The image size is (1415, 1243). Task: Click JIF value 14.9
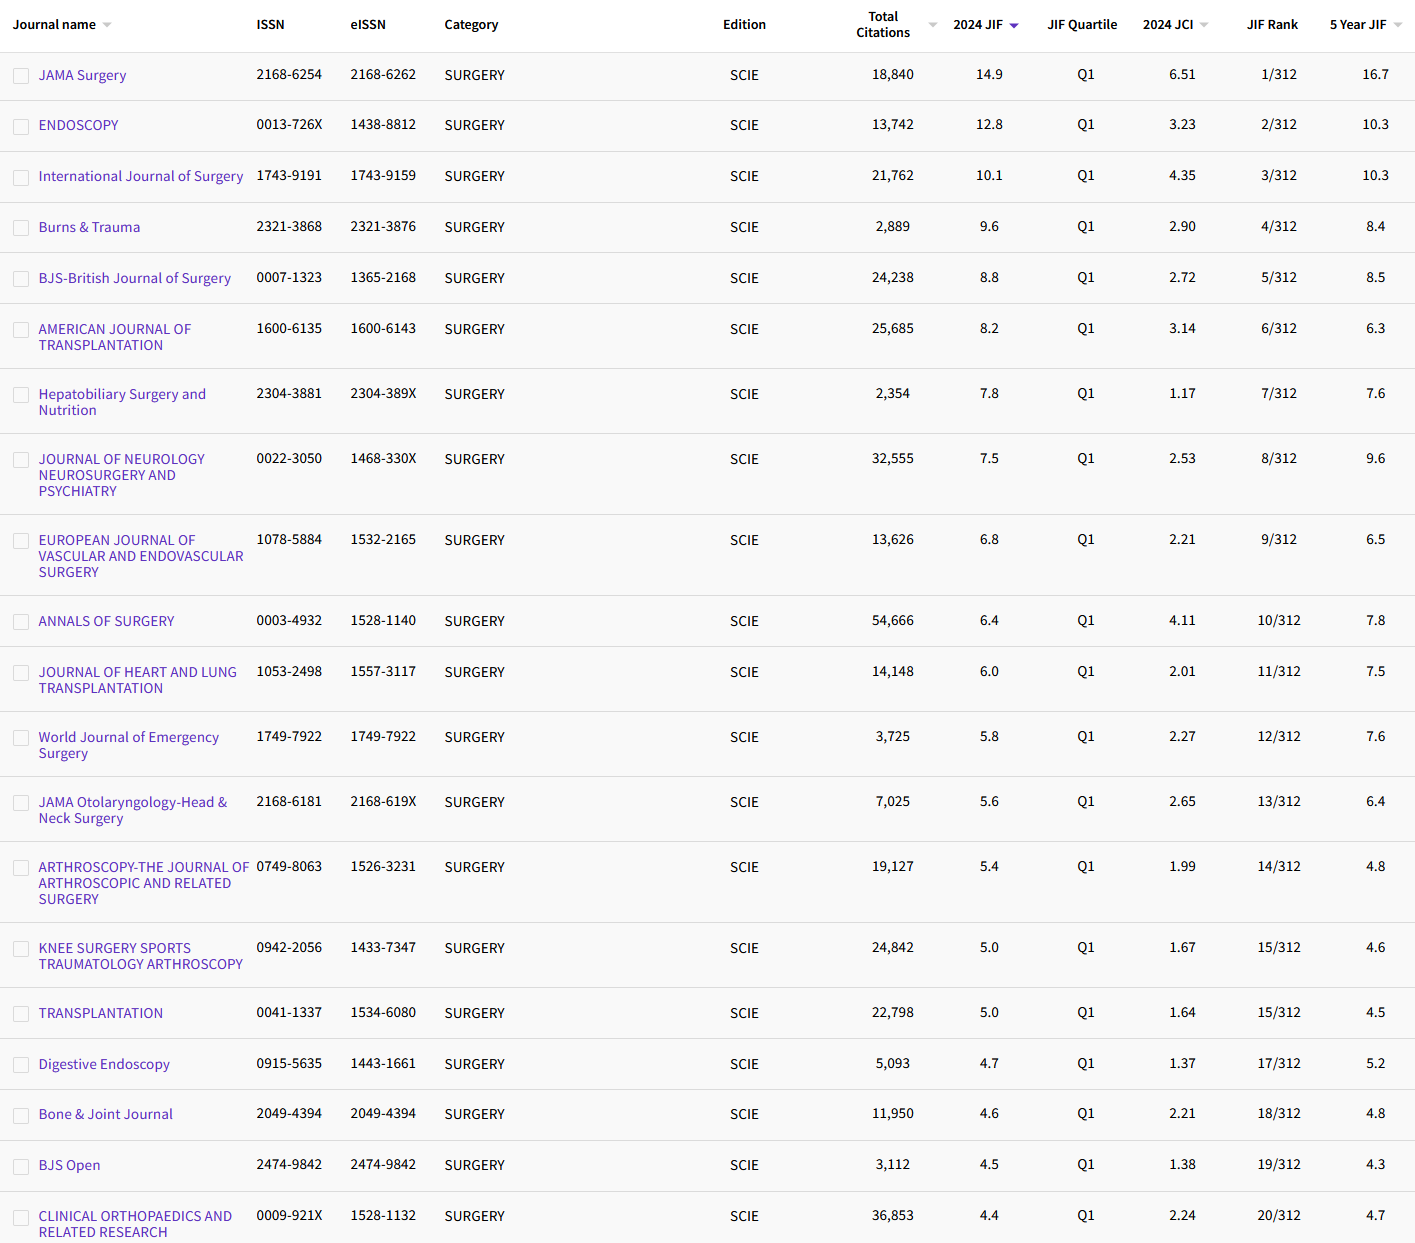click(x=989, y=74)
